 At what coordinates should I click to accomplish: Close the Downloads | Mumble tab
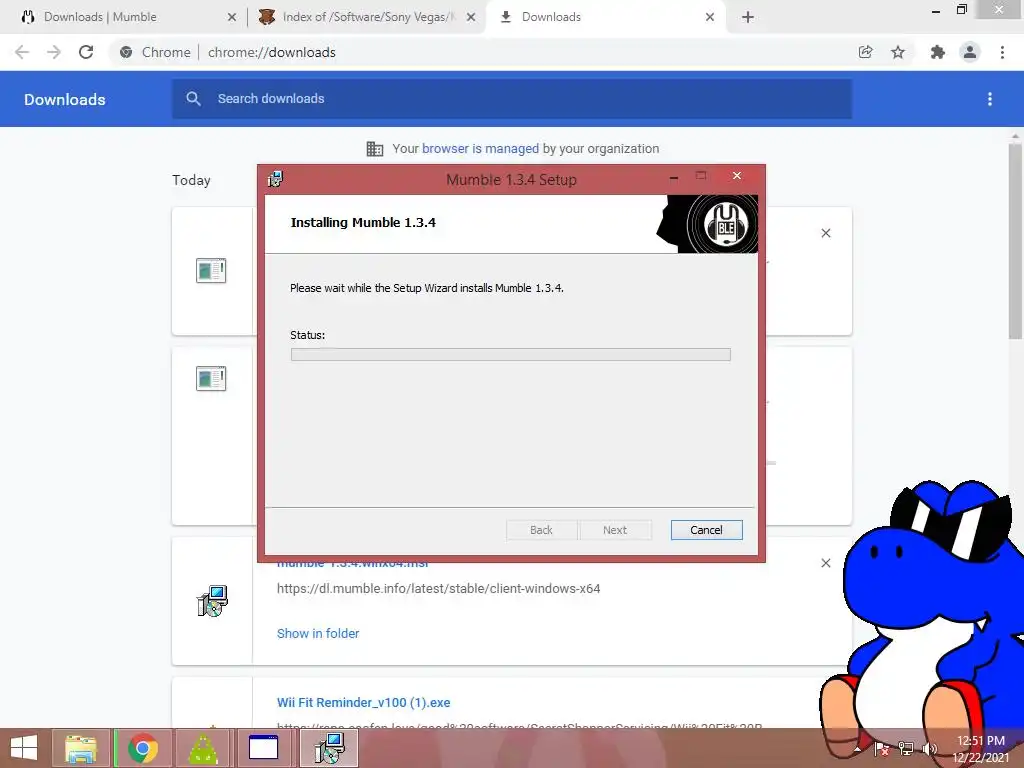[x=232, y=18]
